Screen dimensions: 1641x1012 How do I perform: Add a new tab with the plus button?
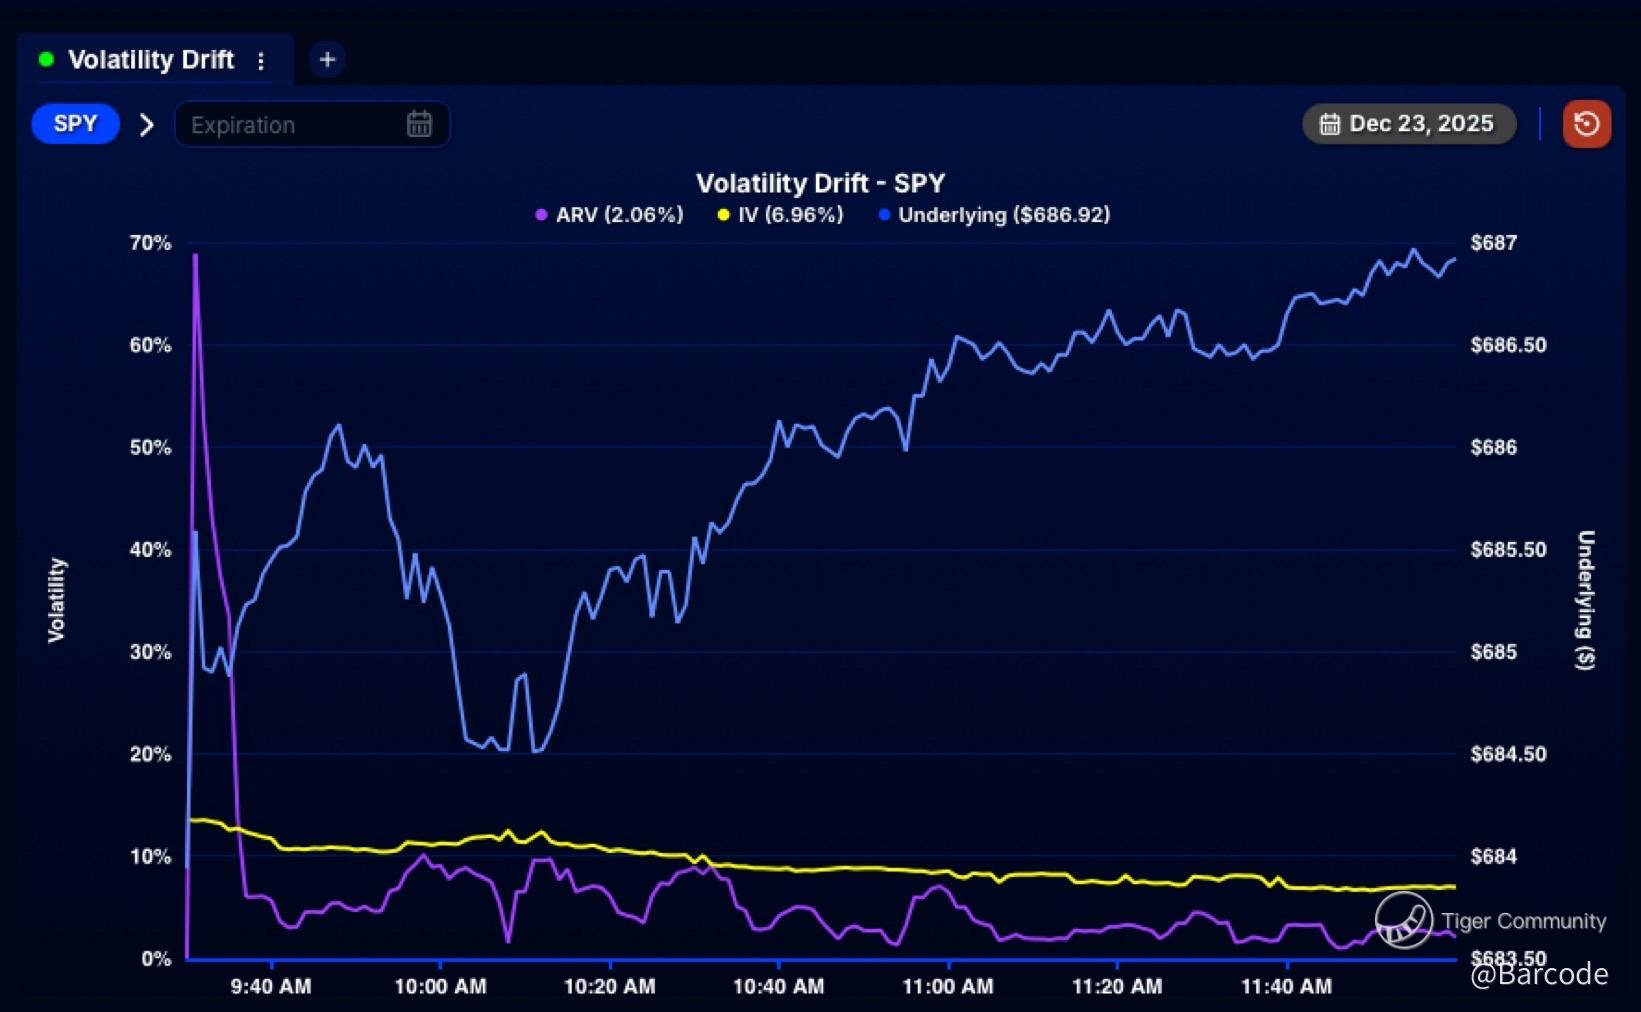(327, 60)
